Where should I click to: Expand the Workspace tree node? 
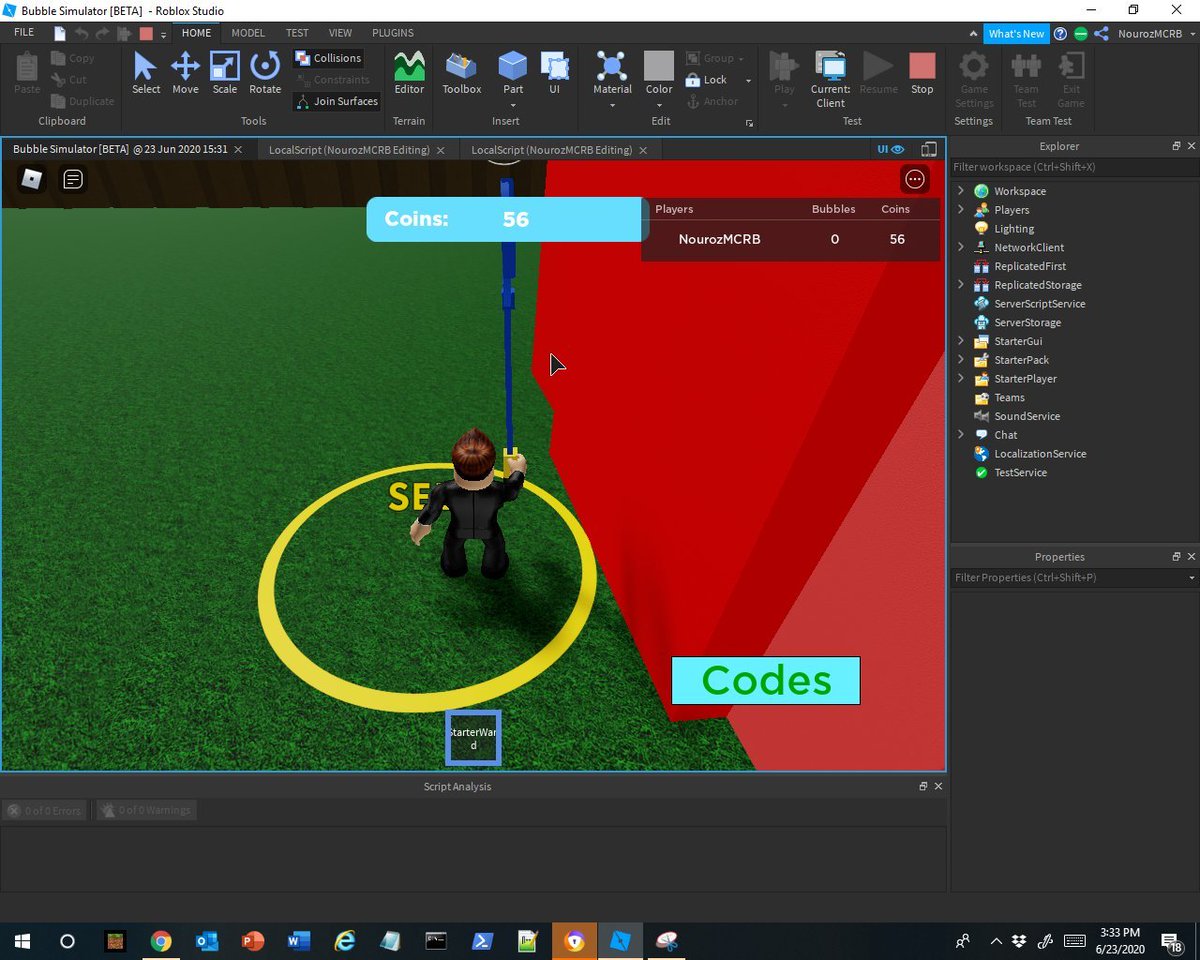tap(961, 191)
